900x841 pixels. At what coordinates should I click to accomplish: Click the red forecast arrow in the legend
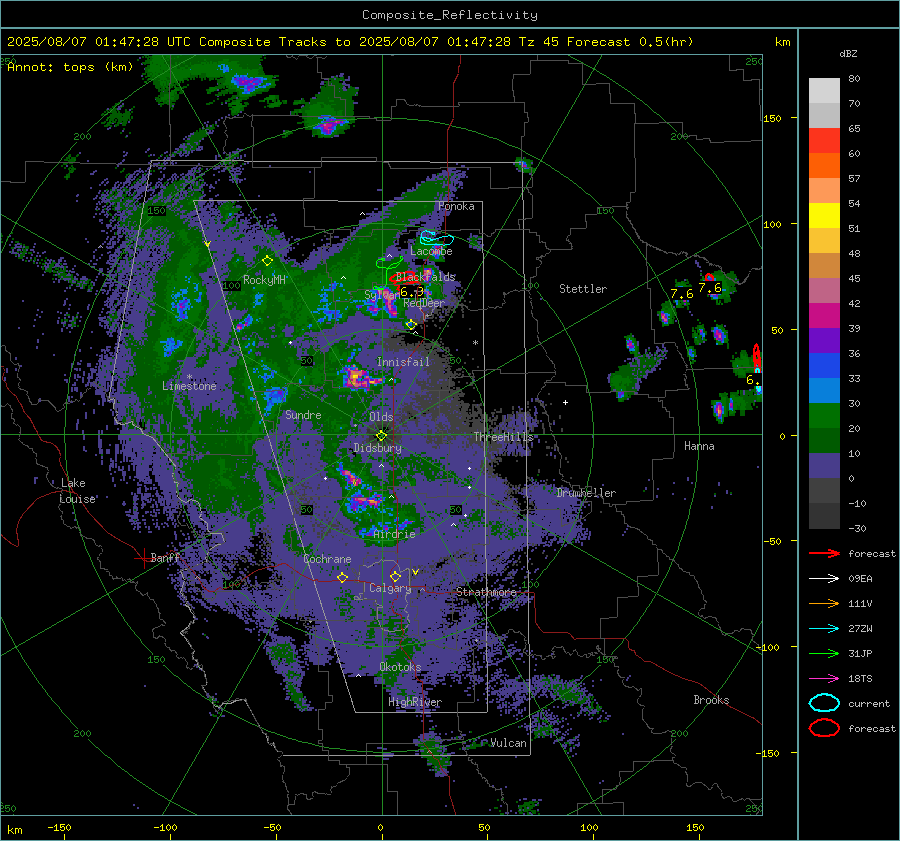(824, 553)
